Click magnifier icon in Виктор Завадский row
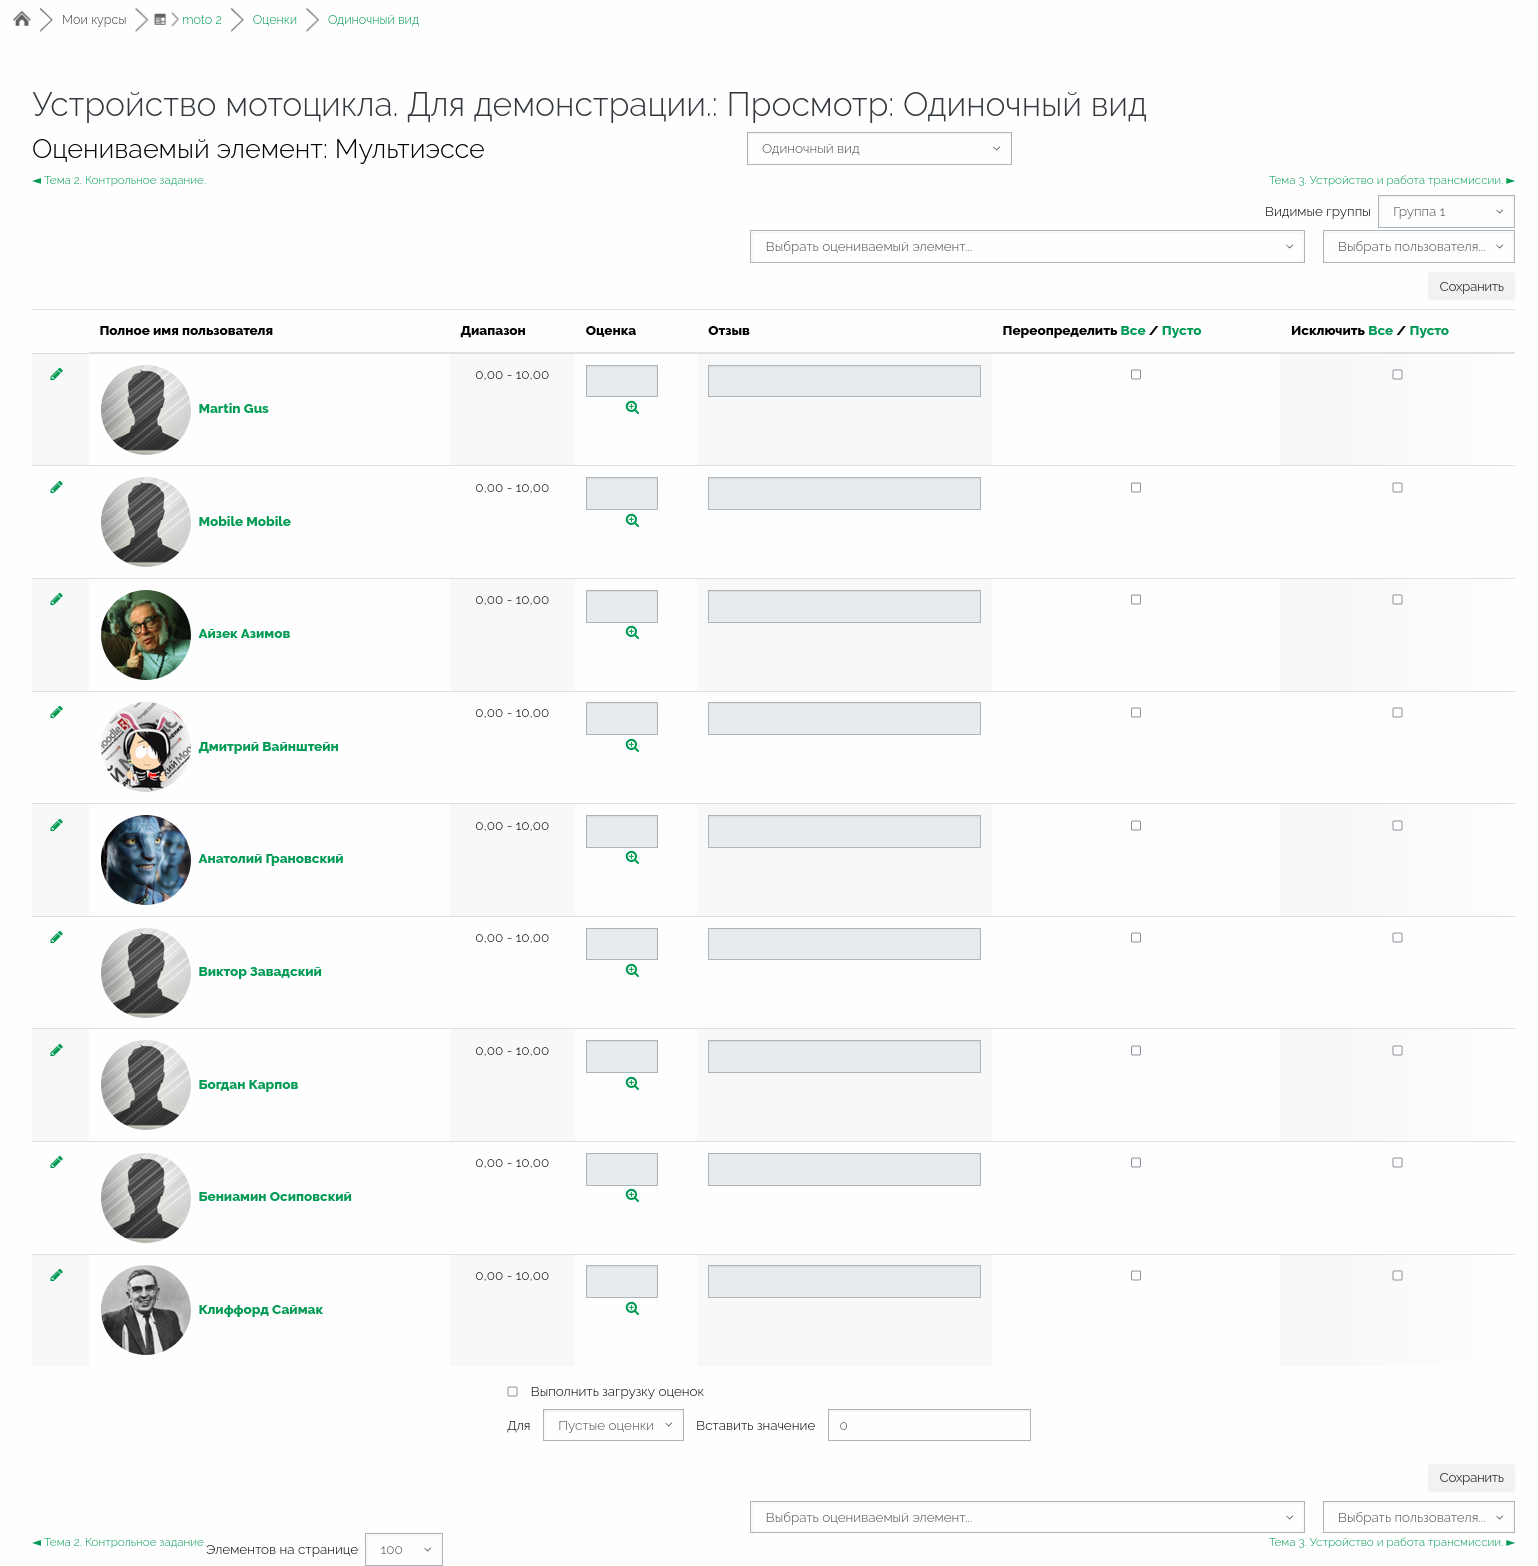This screenshot has height=1566, width=1538. (632, 971)
